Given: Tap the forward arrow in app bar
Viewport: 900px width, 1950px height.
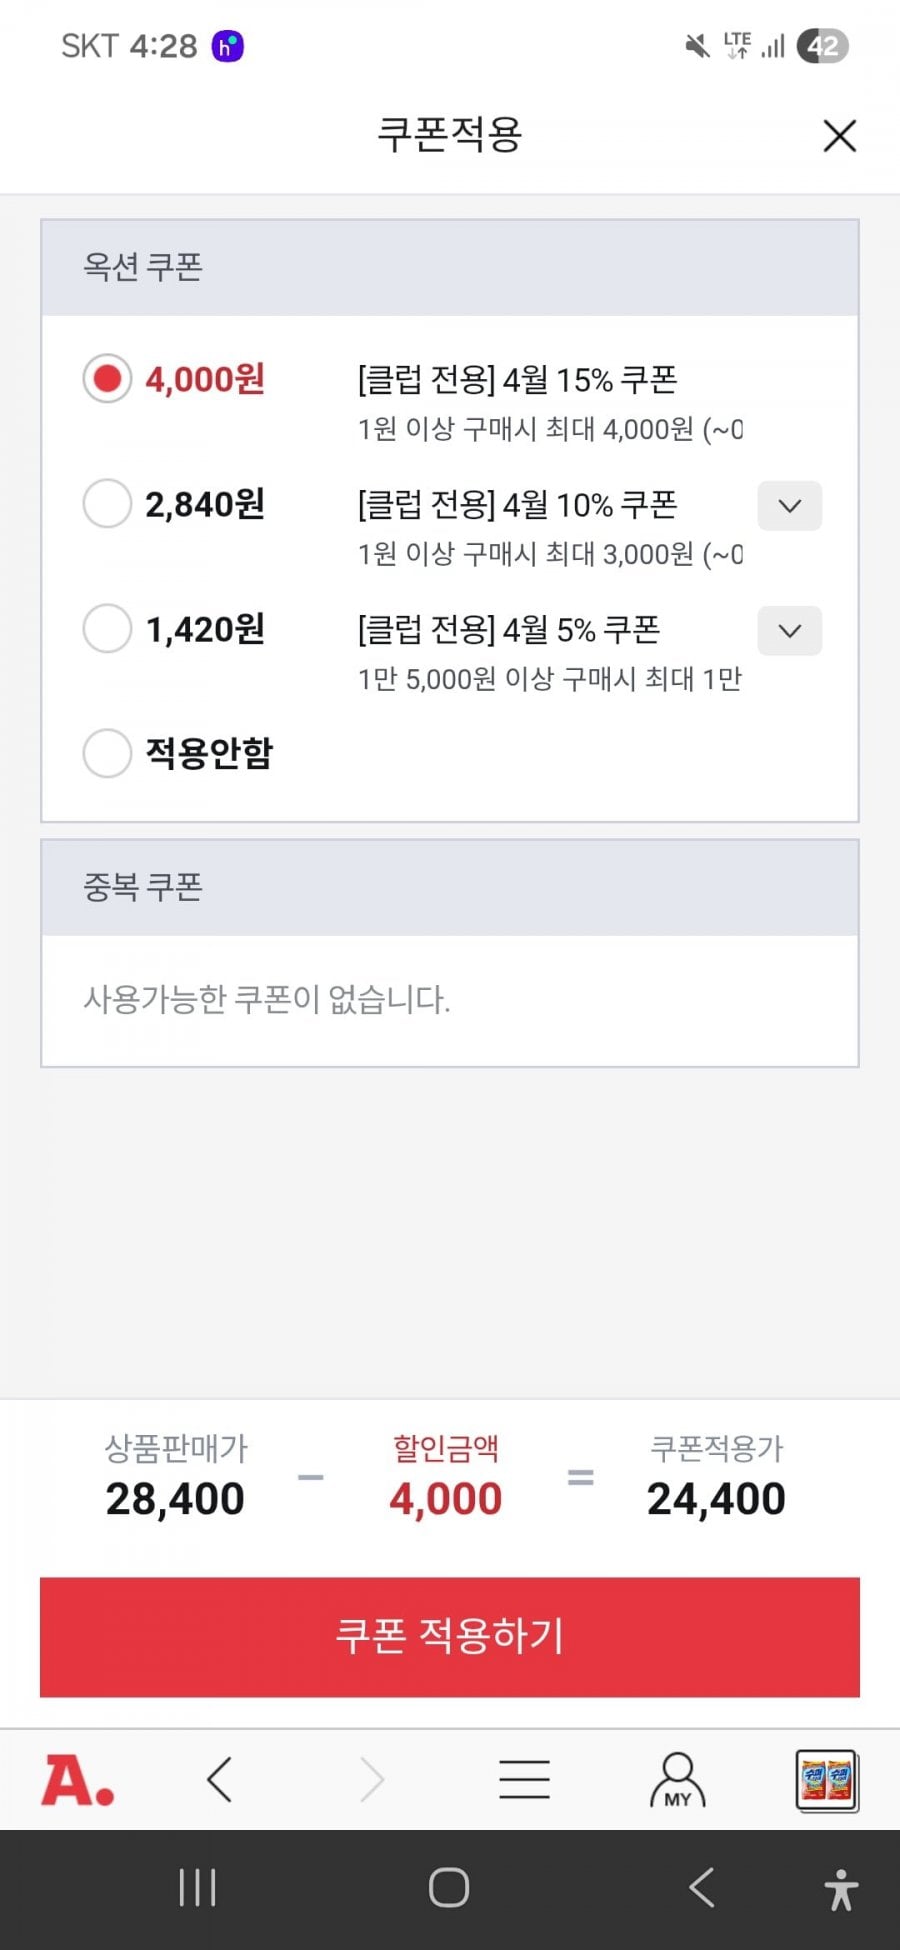Looking at the screenshot, I should point(372,1780).
